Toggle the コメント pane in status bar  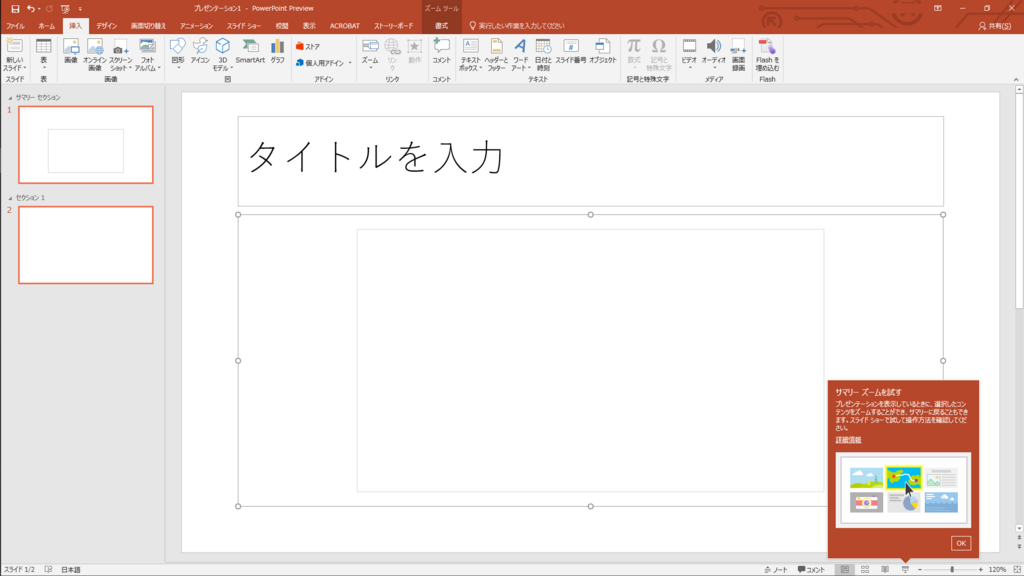coord(811,569)
